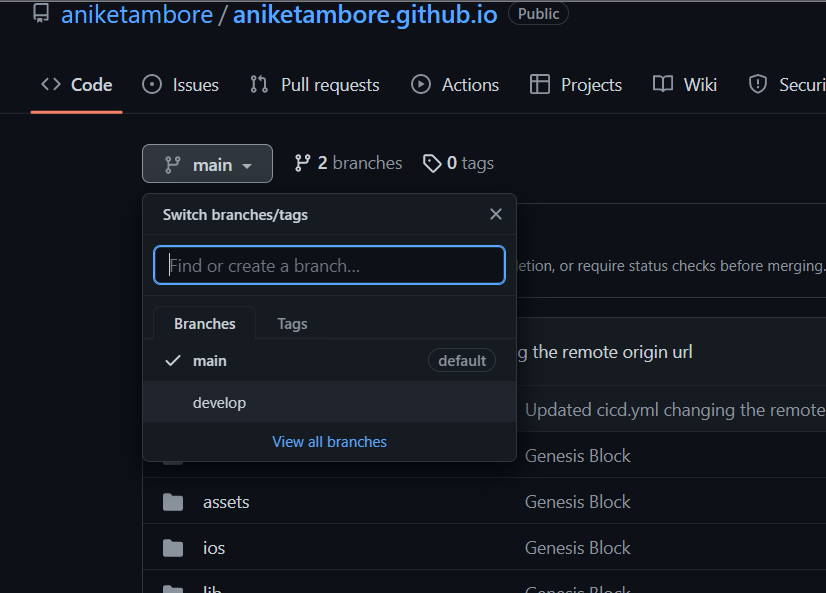
Task: Open the aniketambore.github.io repository link
Action: tap(365, 14)
